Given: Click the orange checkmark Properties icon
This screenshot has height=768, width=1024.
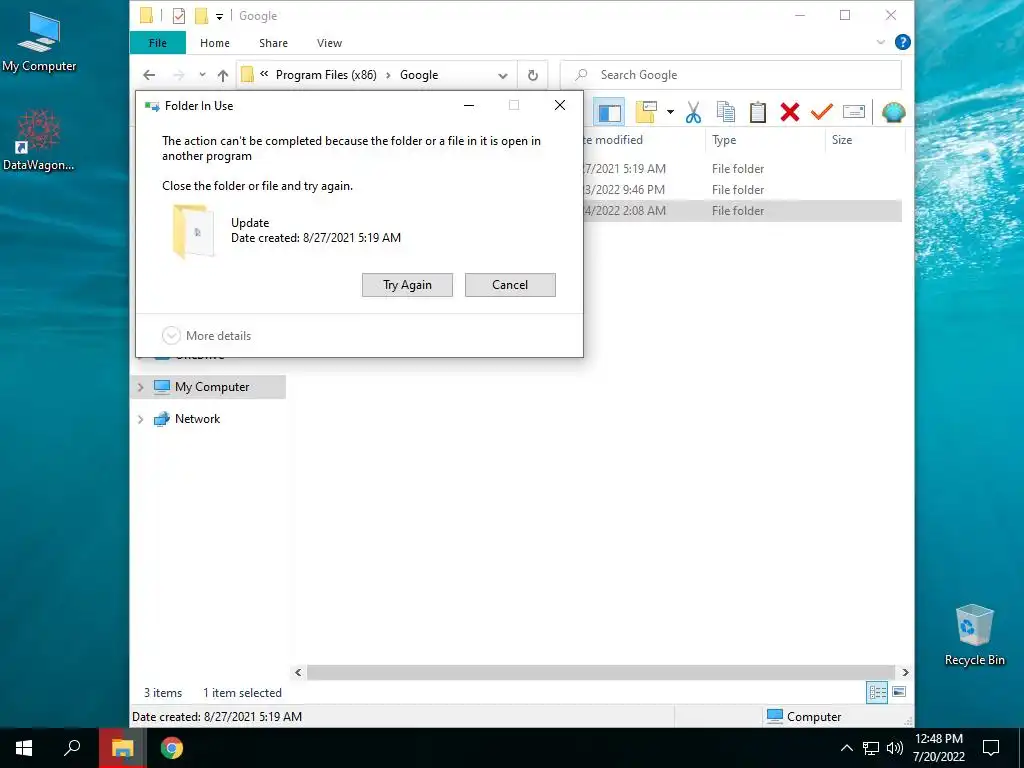Looking at the screenshot, I should point(822,112).
